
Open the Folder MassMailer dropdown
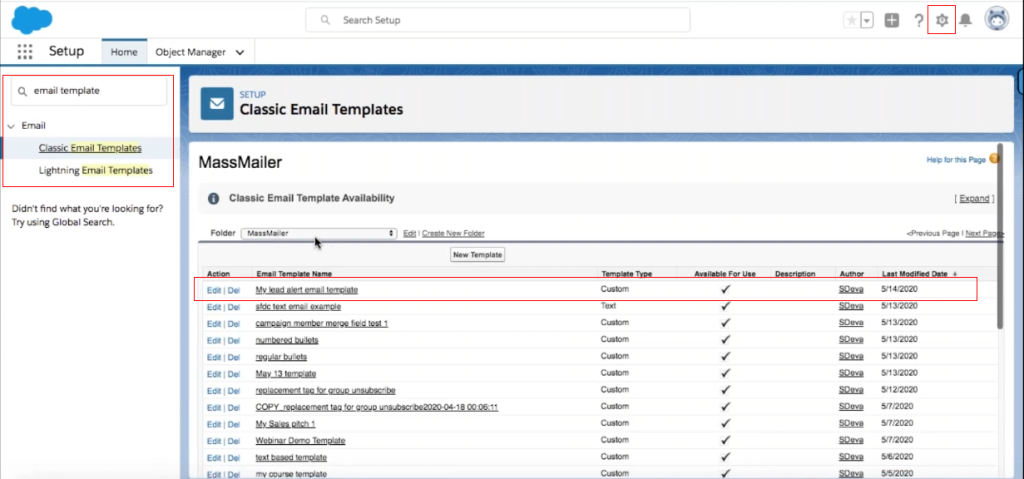319,233
